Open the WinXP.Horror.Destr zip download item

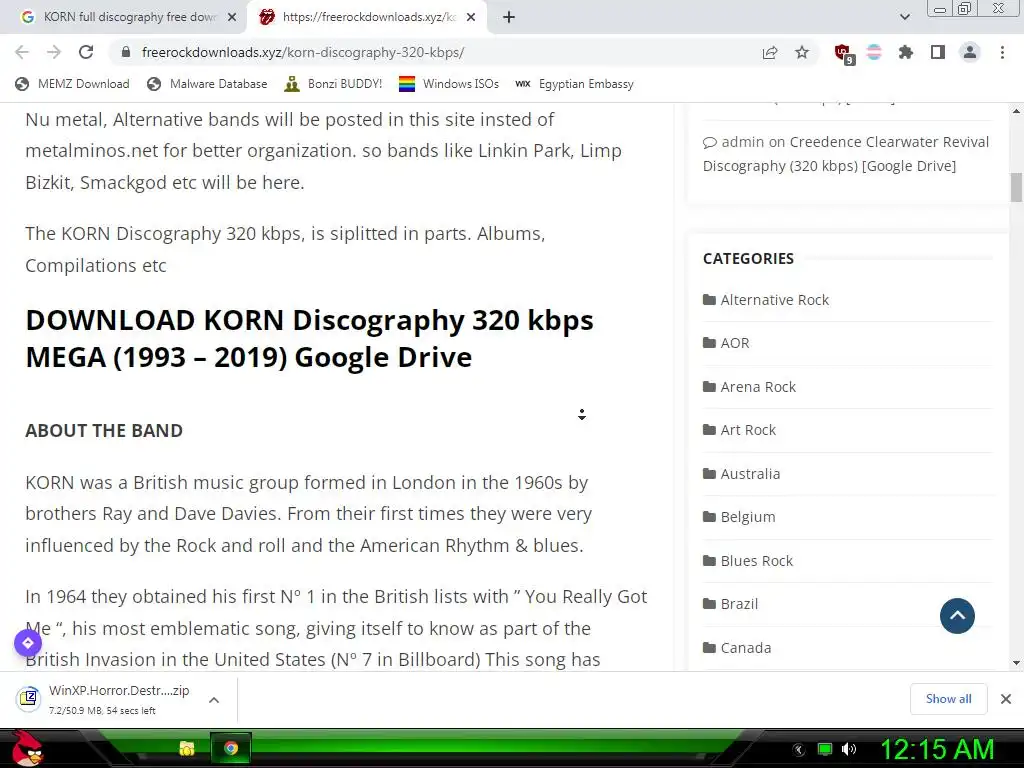point(104,699)
